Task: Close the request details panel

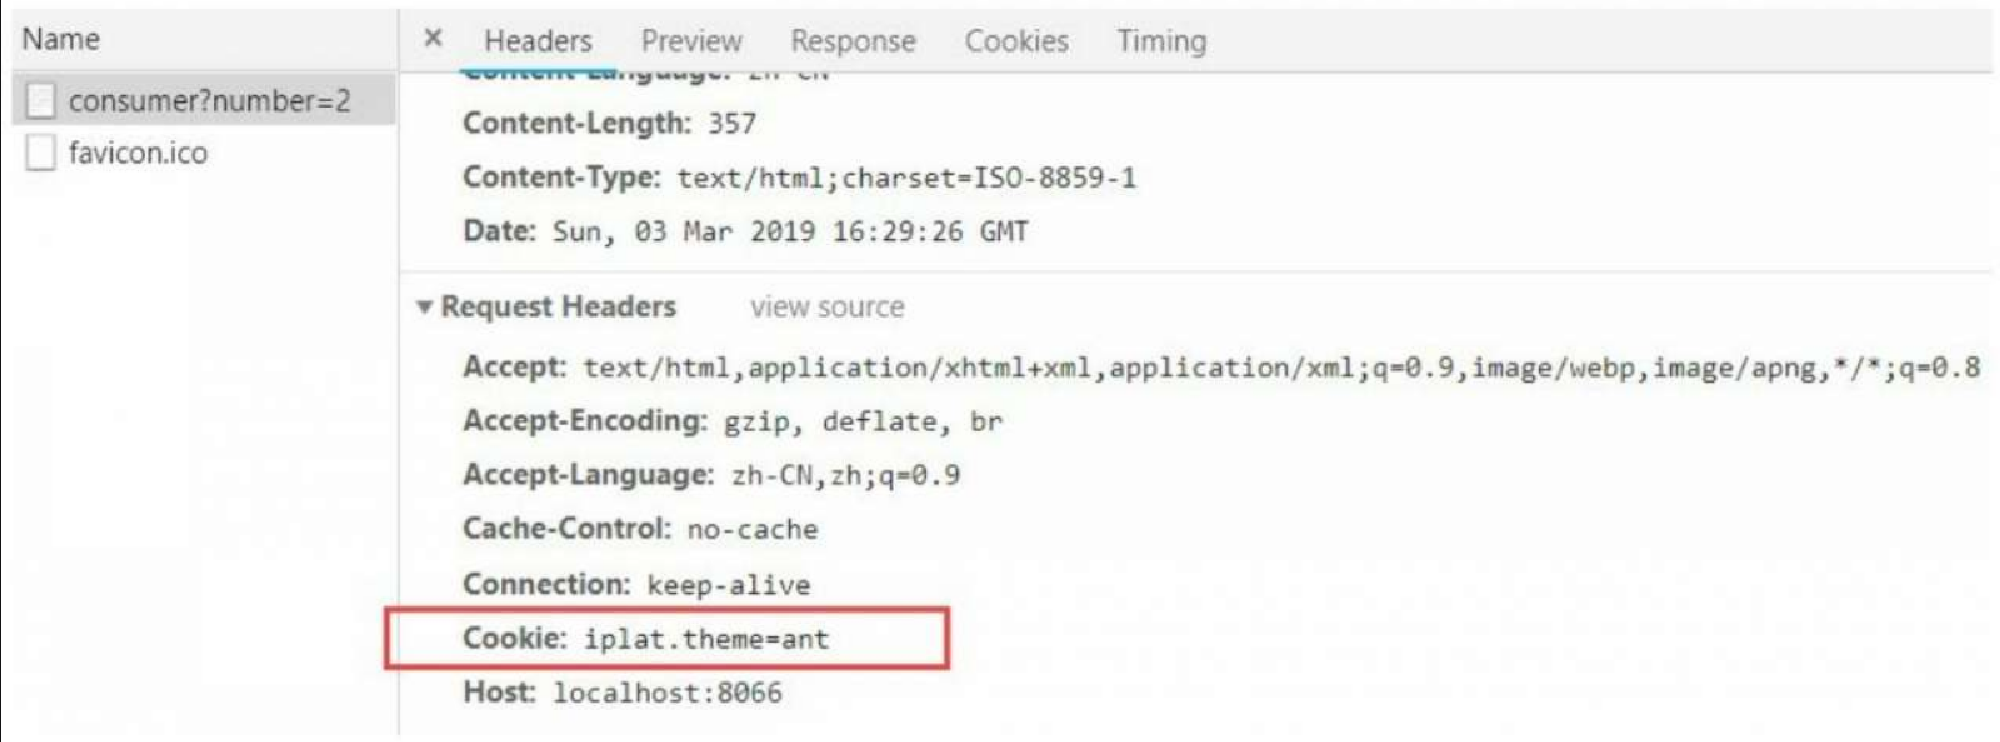Action: pyautogui.click(x=433, y=39)
